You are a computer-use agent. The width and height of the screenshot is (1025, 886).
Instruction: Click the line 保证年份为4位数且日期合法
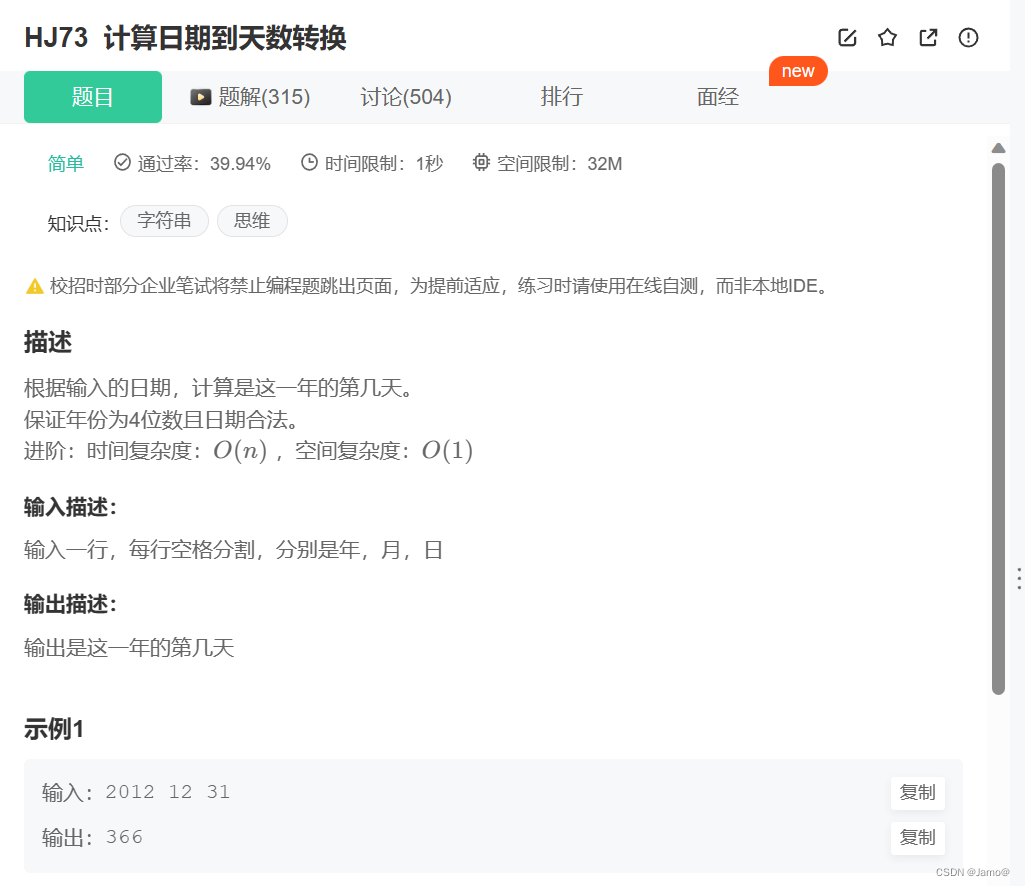coord(161,420)
